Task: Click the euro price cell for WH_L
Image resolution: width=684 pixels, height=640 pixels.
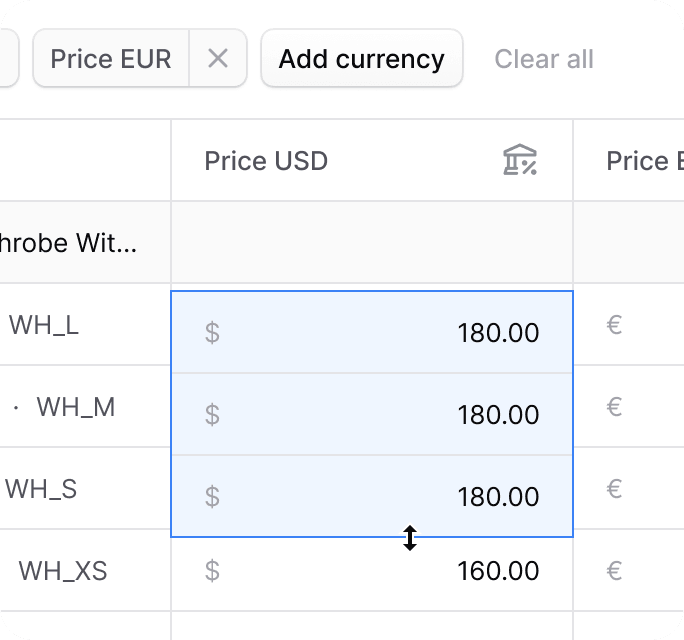Action: (630, 325)
